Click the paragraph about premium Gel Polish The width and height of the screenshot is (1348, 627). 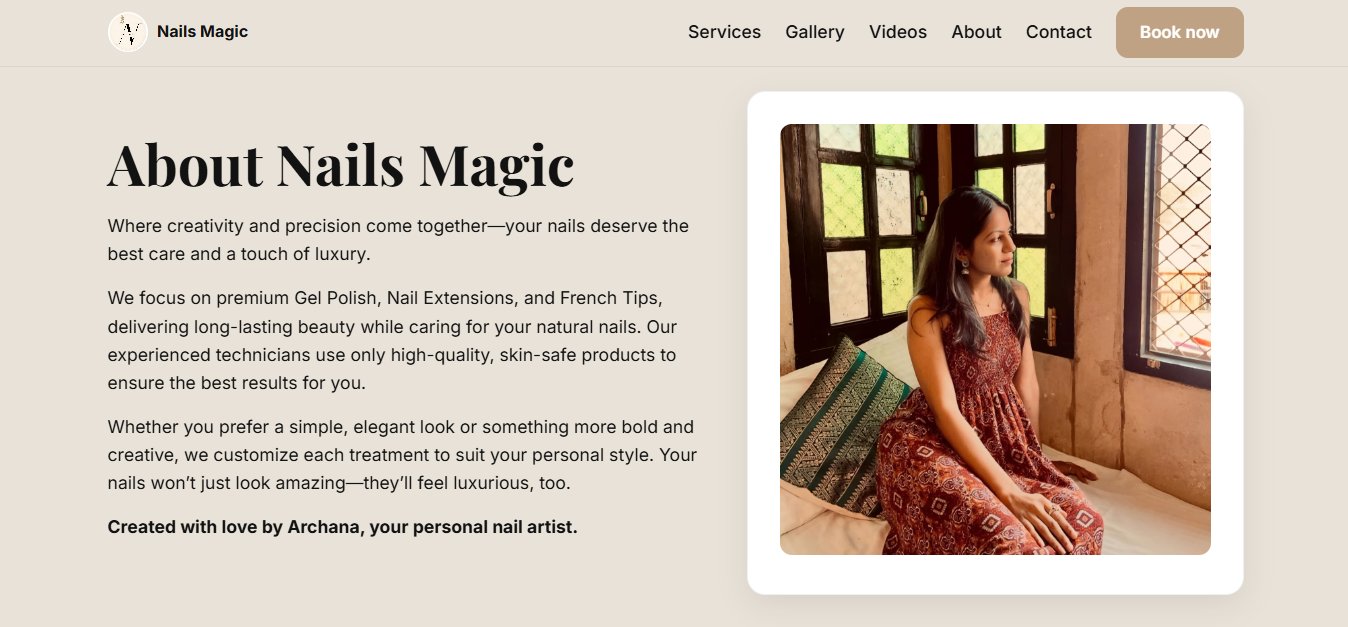pos(392,340)
